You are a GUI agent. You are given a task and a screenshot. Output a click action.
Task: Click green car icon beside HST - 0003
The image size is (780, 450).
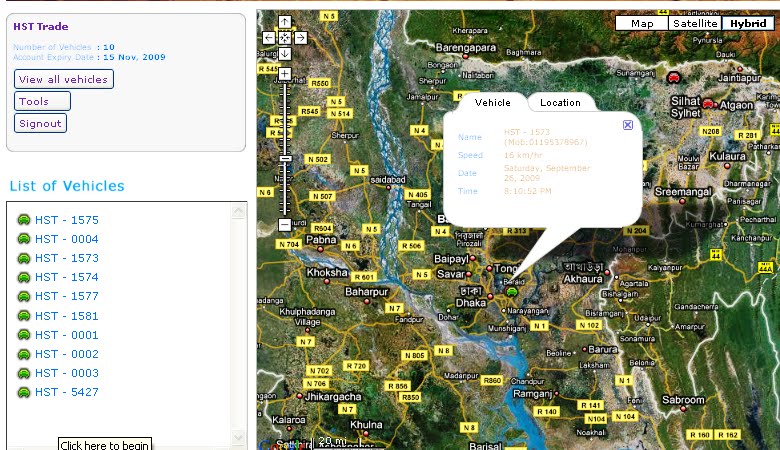click(24, 373)
